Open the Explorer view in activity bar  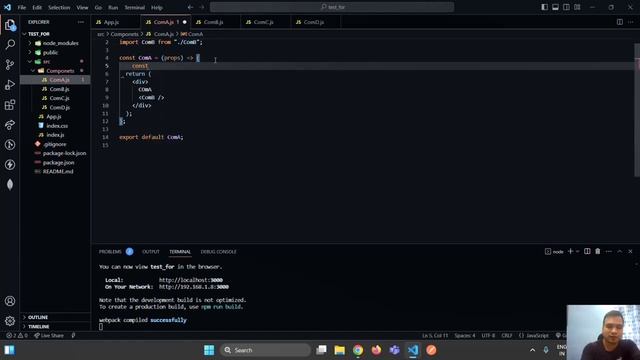click(x=10, y=25)
